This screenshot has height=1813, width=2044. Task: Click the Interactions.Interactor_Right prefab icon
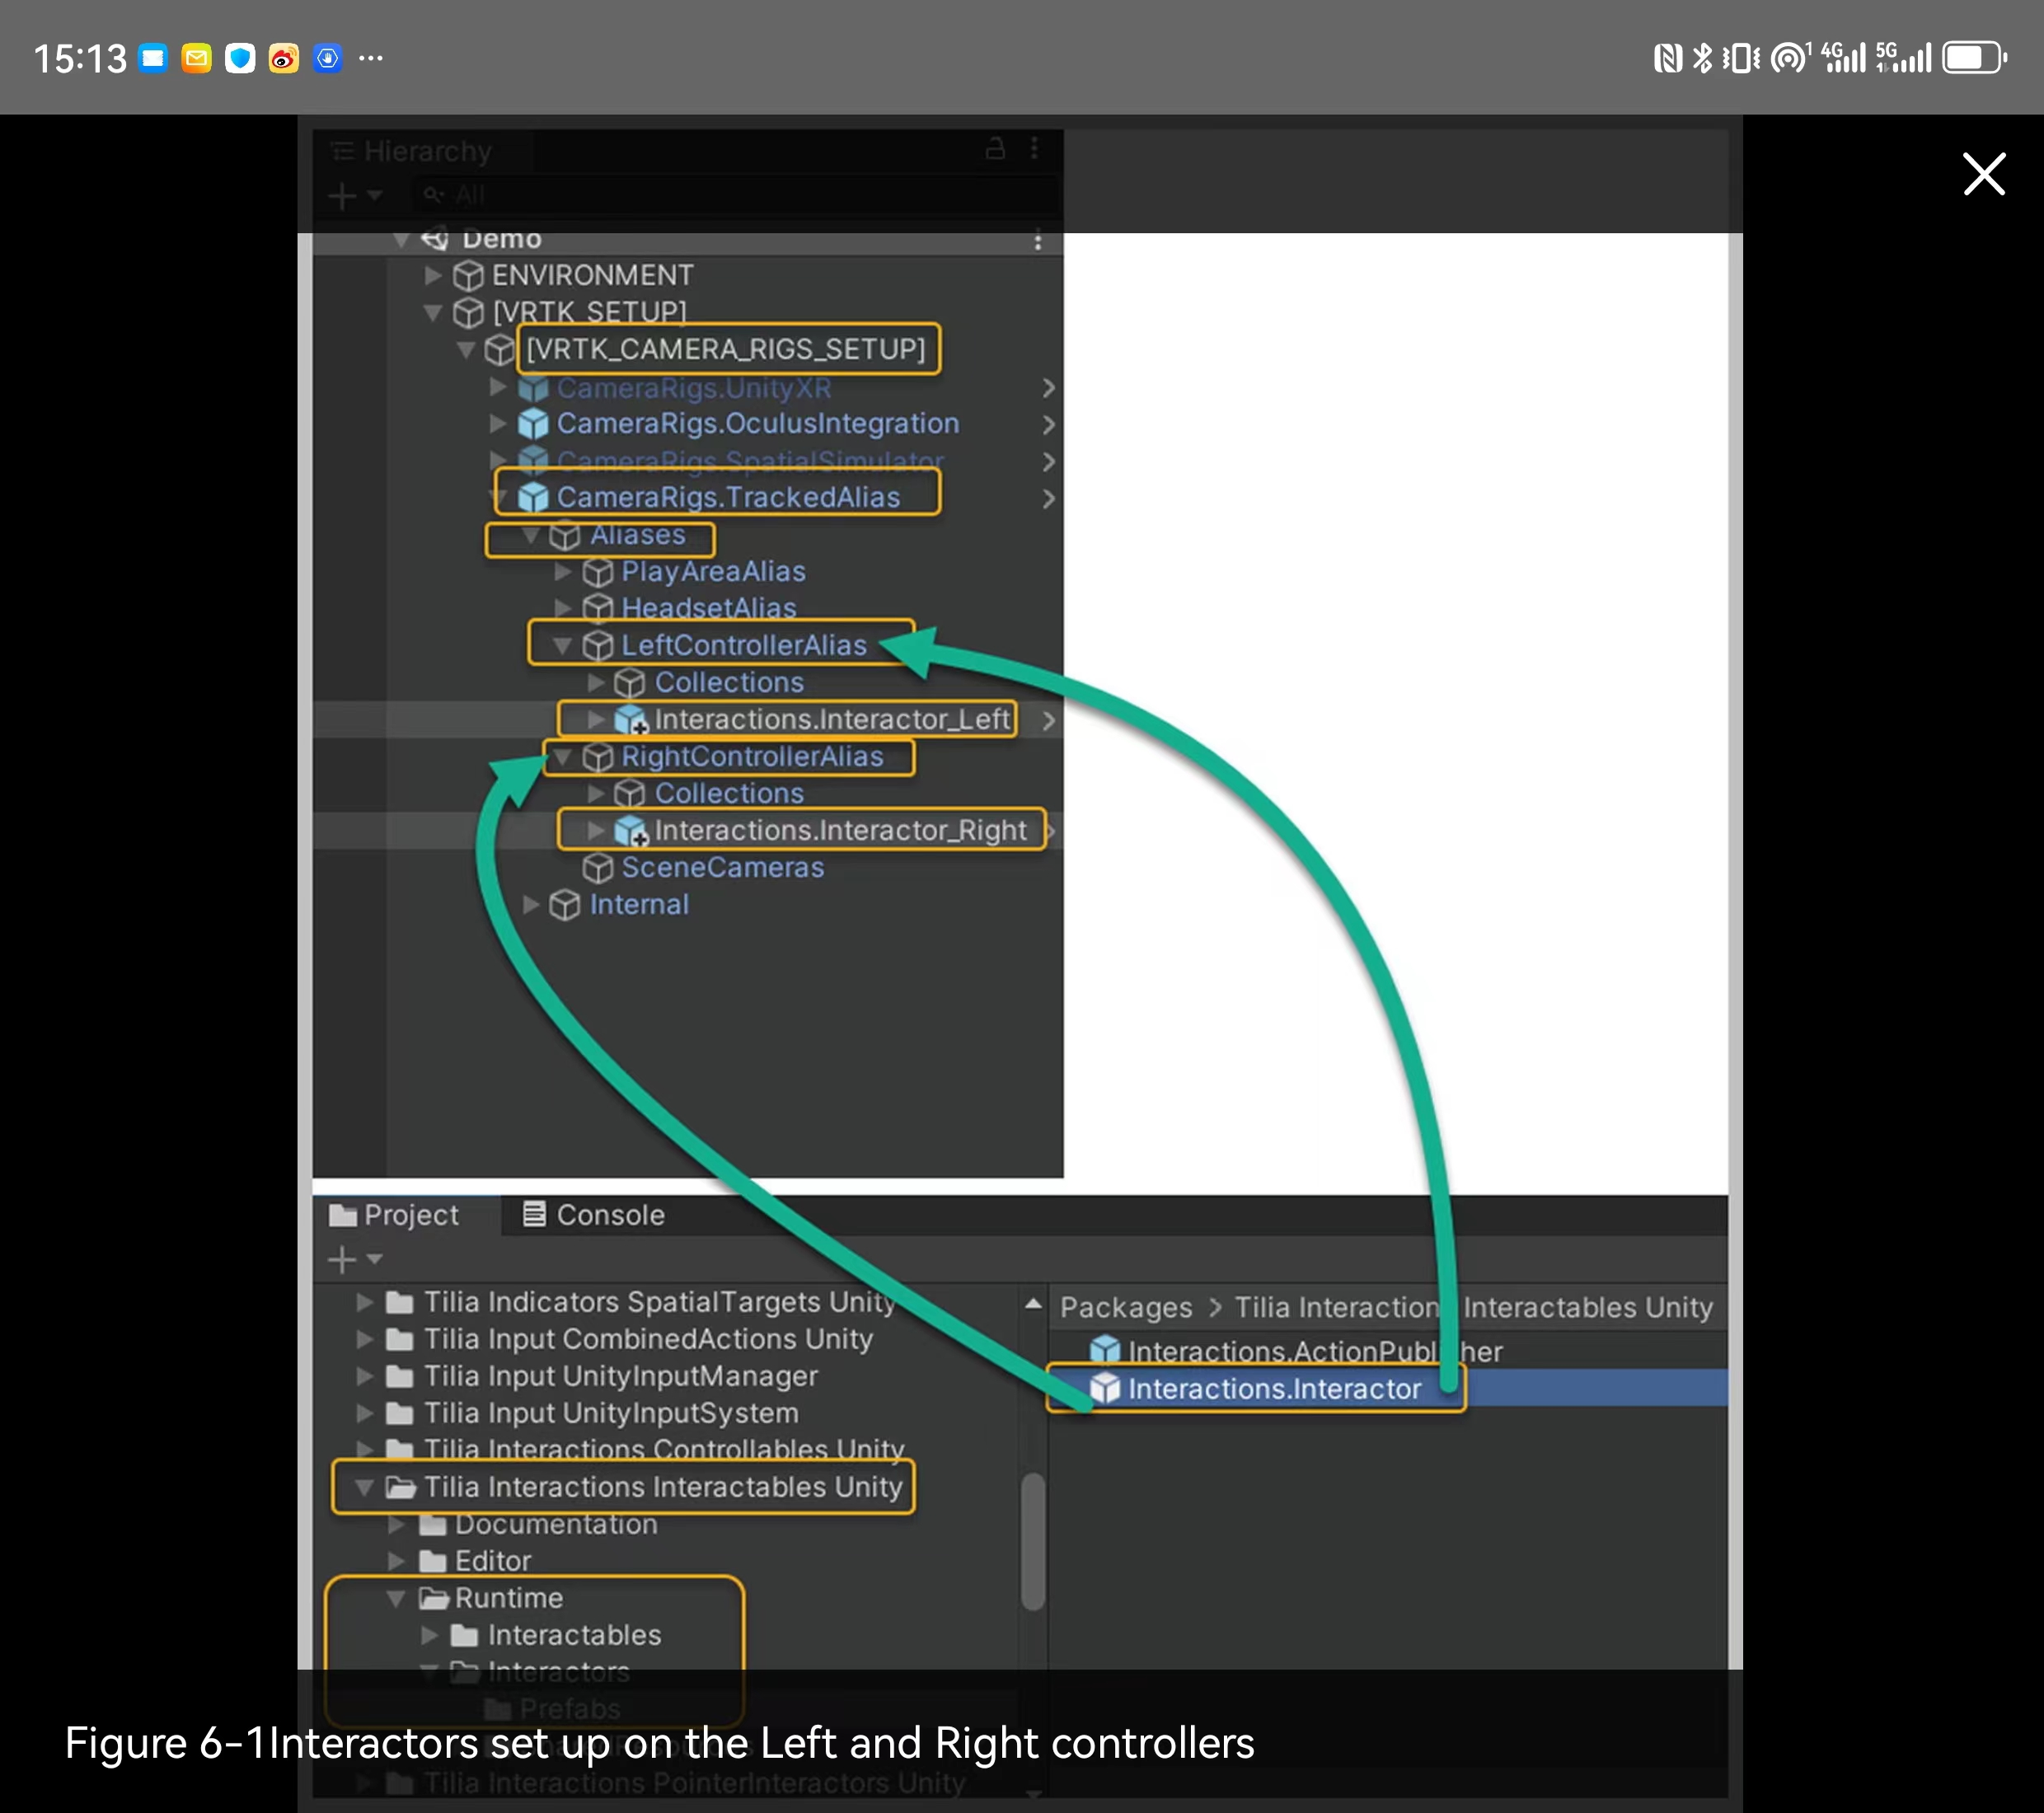[x=630, y=831]
